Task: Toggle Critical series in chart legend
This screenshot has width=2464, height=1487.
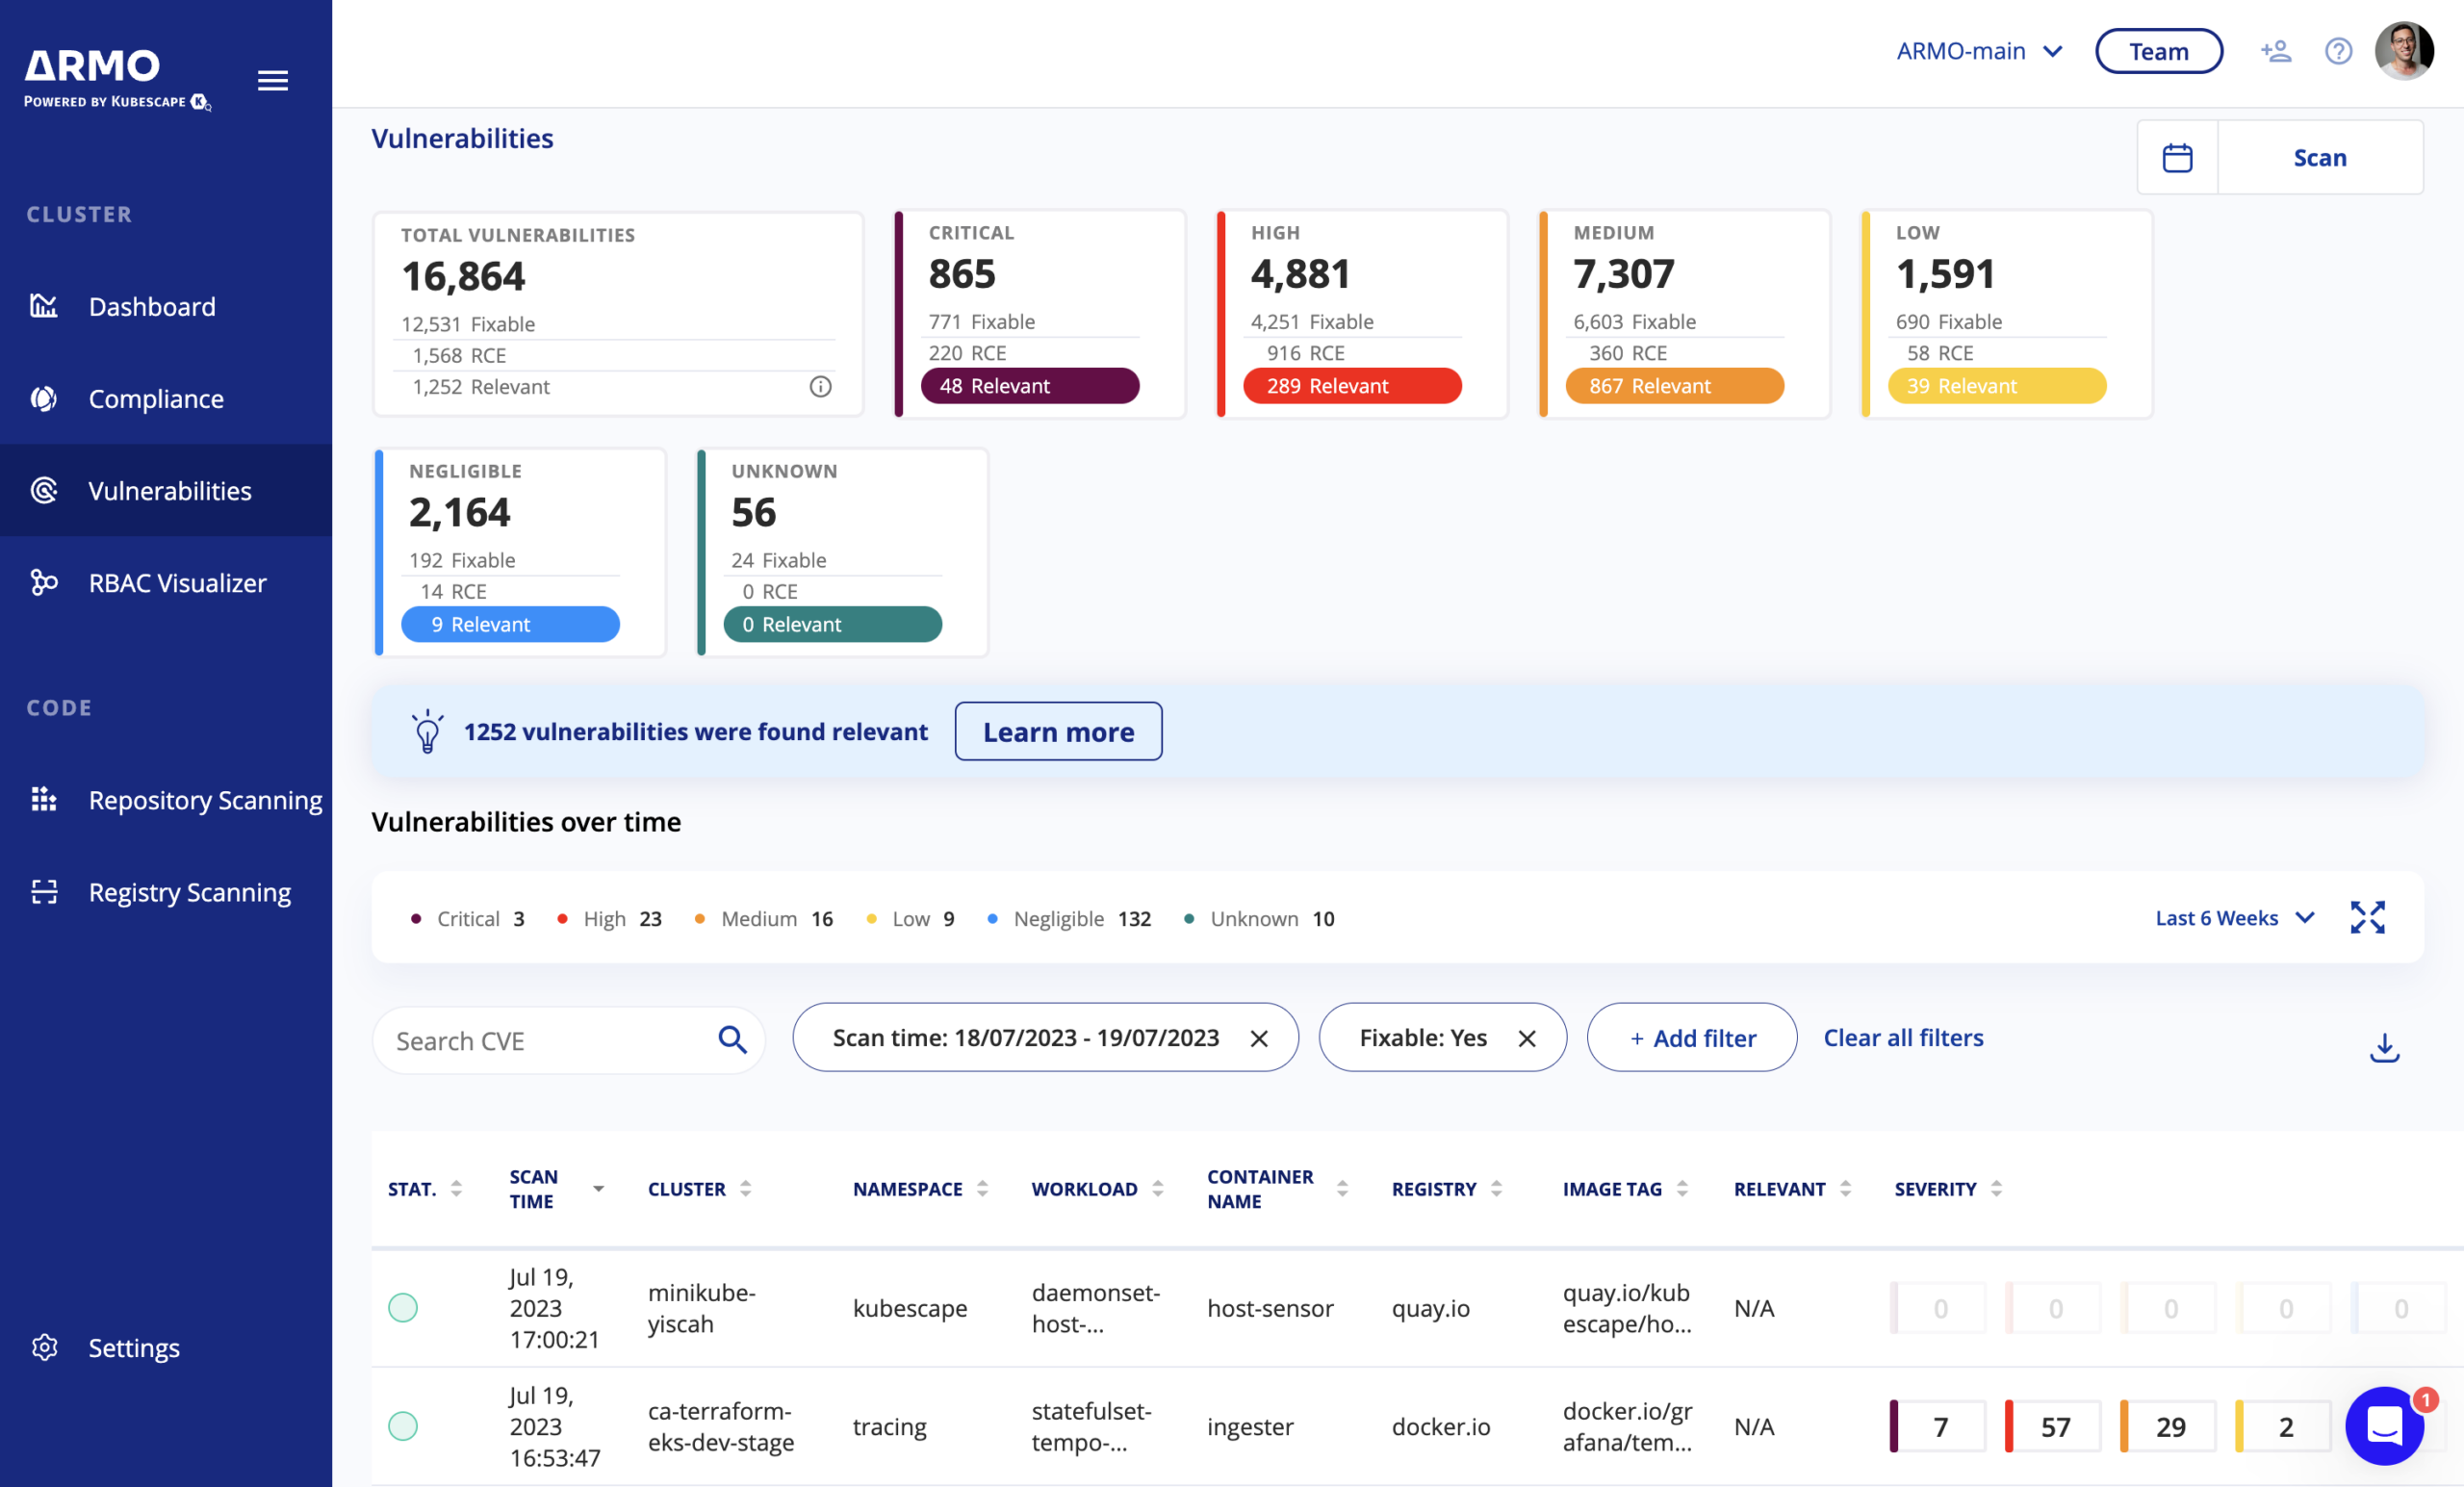Action: [x=467, y=918]
